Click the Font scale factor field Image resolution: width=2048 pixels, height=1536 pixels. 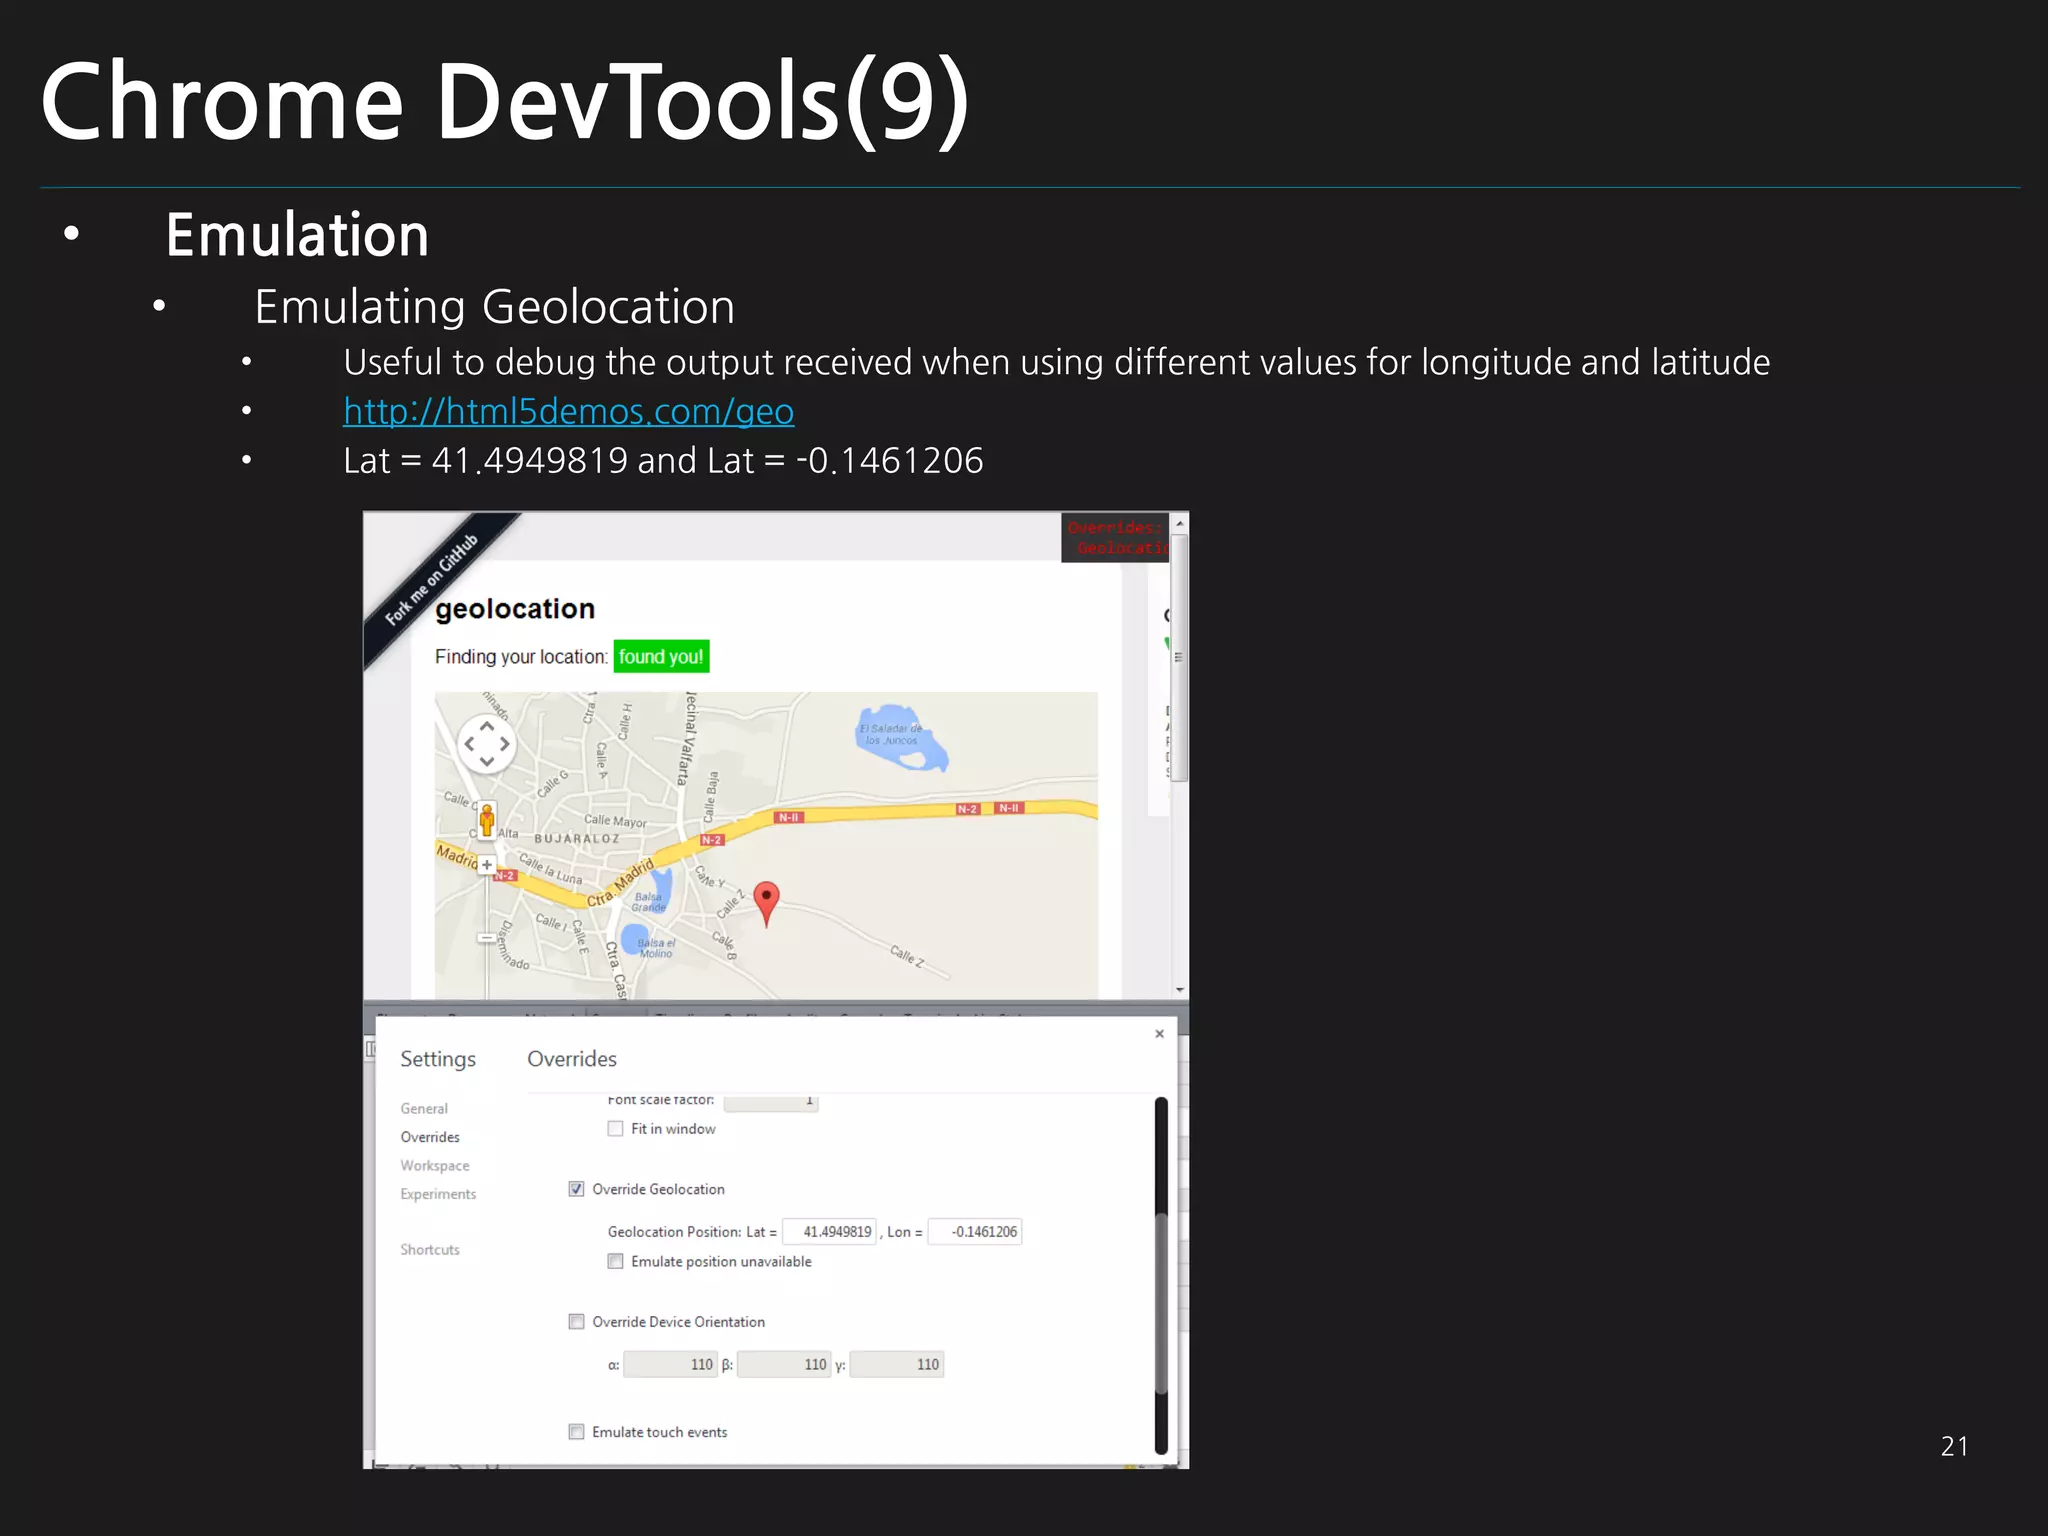[x=771, y=1101]
